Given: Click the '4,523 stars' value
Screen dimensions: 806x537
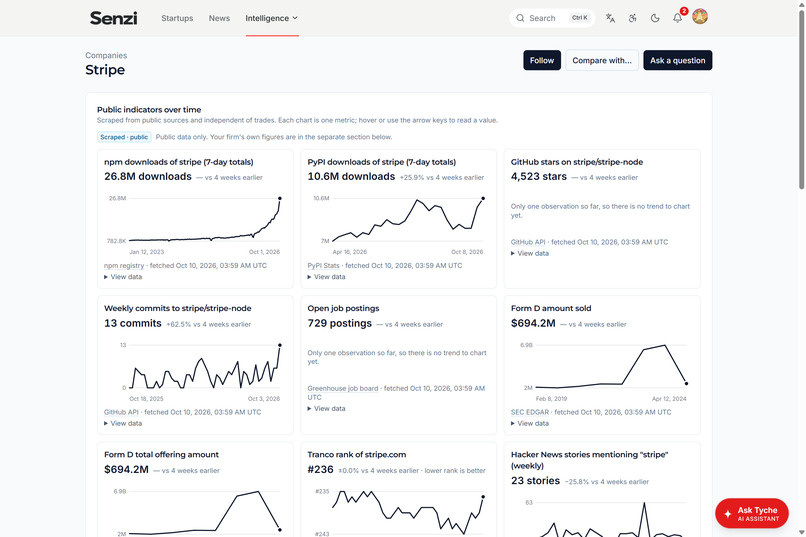Looking at the screenshot, I should pos(539,177).
